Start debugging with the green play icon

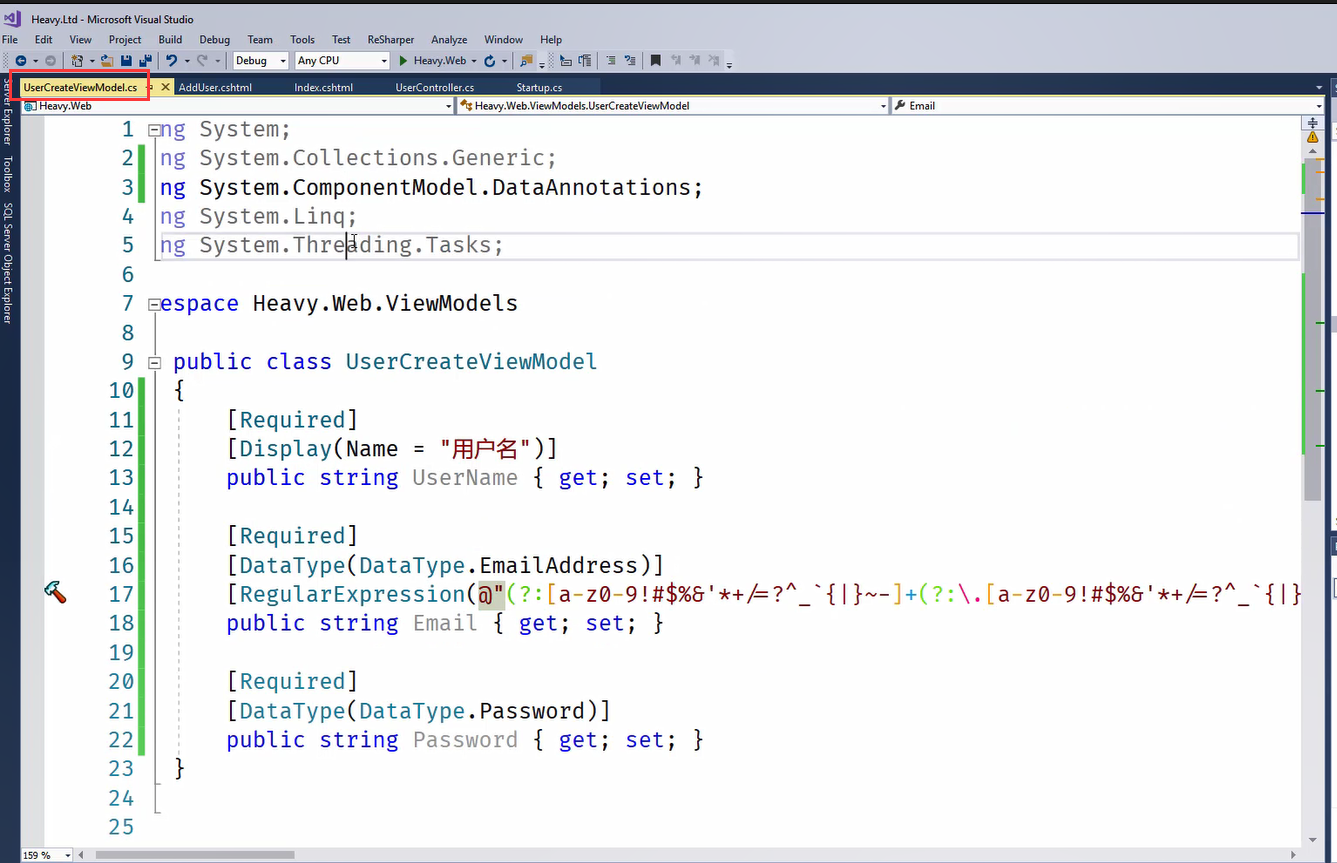(x=403, y=61)
